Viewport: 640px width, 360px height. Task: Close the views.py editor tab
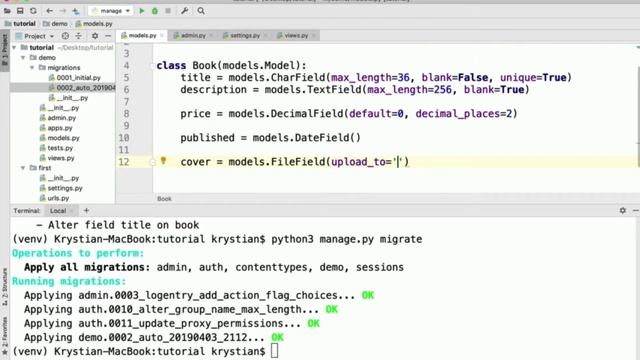(314, 36)
